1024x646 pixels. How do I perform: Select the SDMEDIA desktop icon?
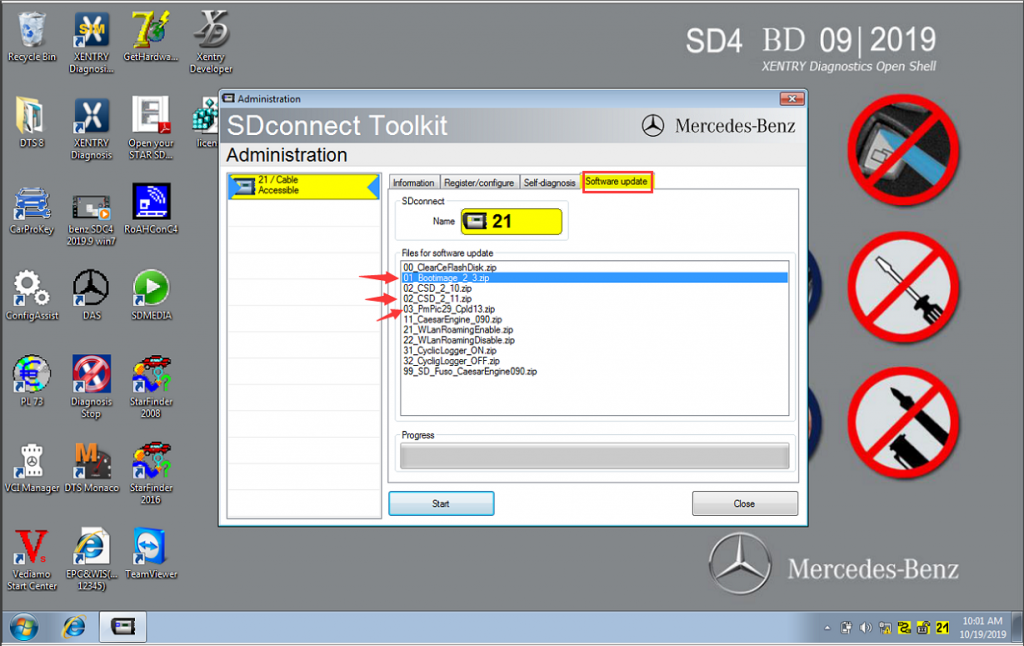pyautogui.click(x=151, y=296)
